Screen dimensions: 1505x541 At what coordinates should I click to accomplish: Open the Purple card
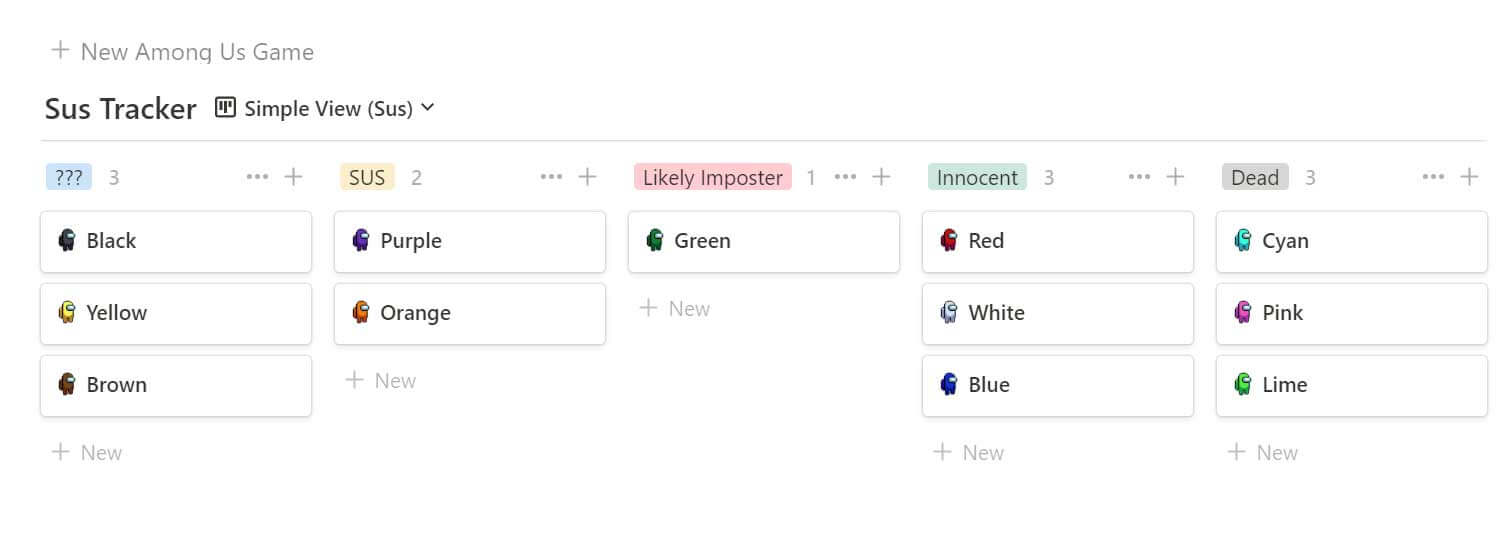coord(470,241)
